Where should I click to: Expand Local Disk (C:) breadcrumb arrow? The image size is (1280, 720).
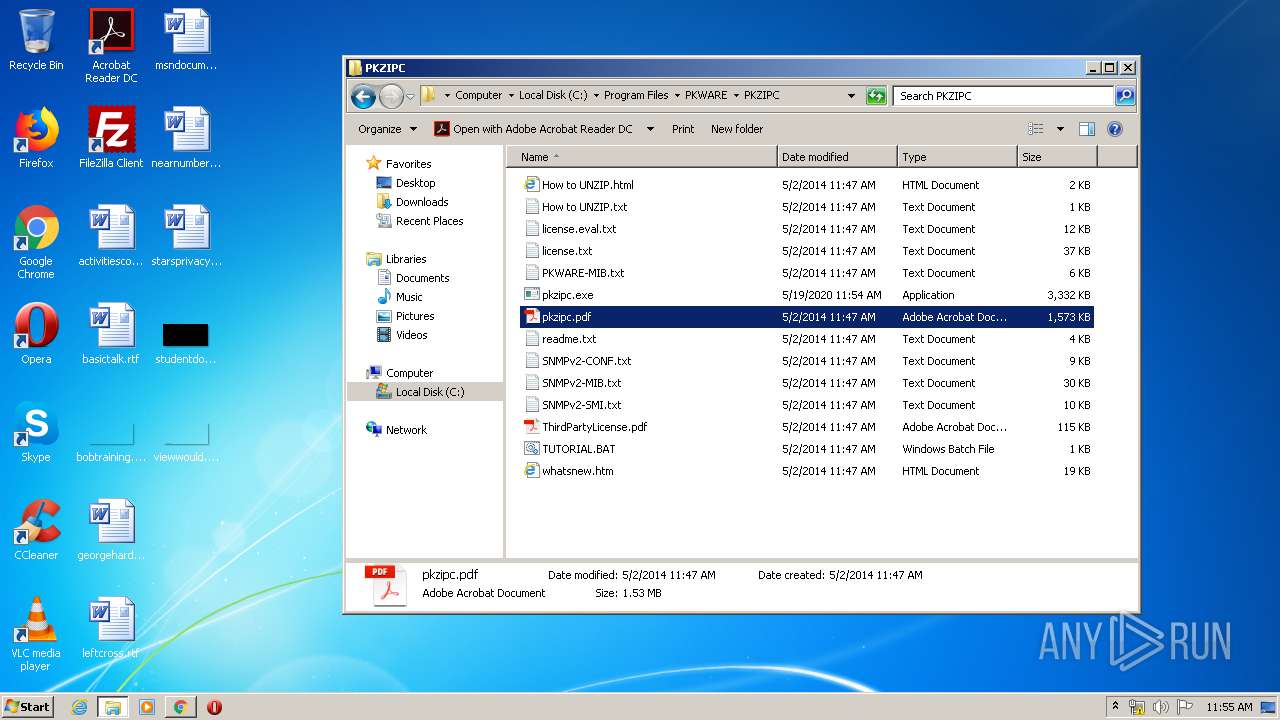click(x=596, y=96)
